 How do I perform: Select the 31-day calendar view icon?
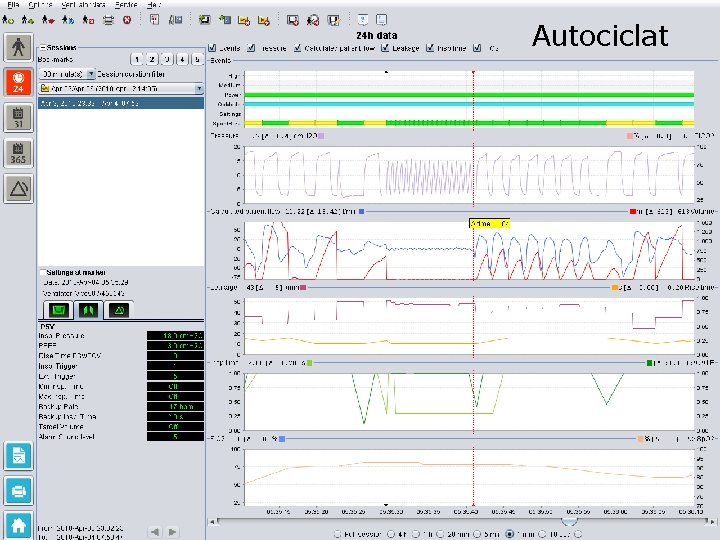pyautogui.click(x=17, y=118)
